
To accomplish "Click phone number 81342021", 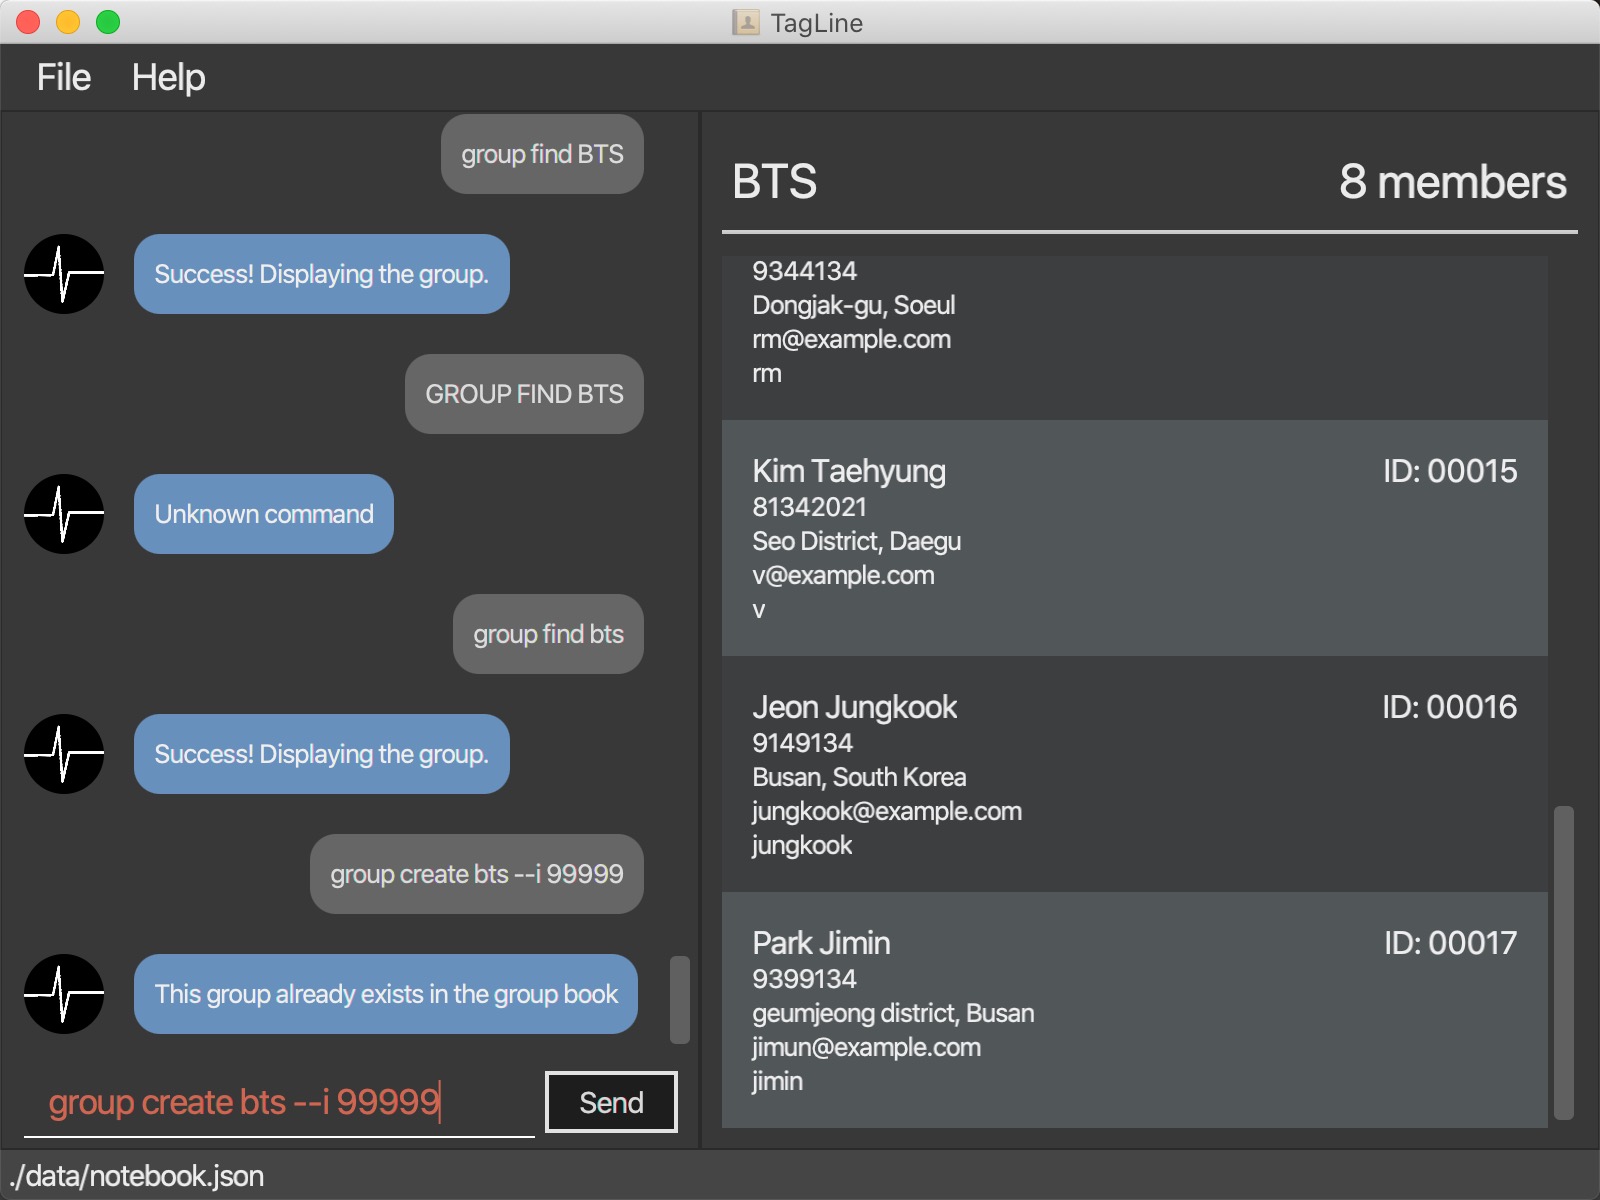I will point(809,507).
